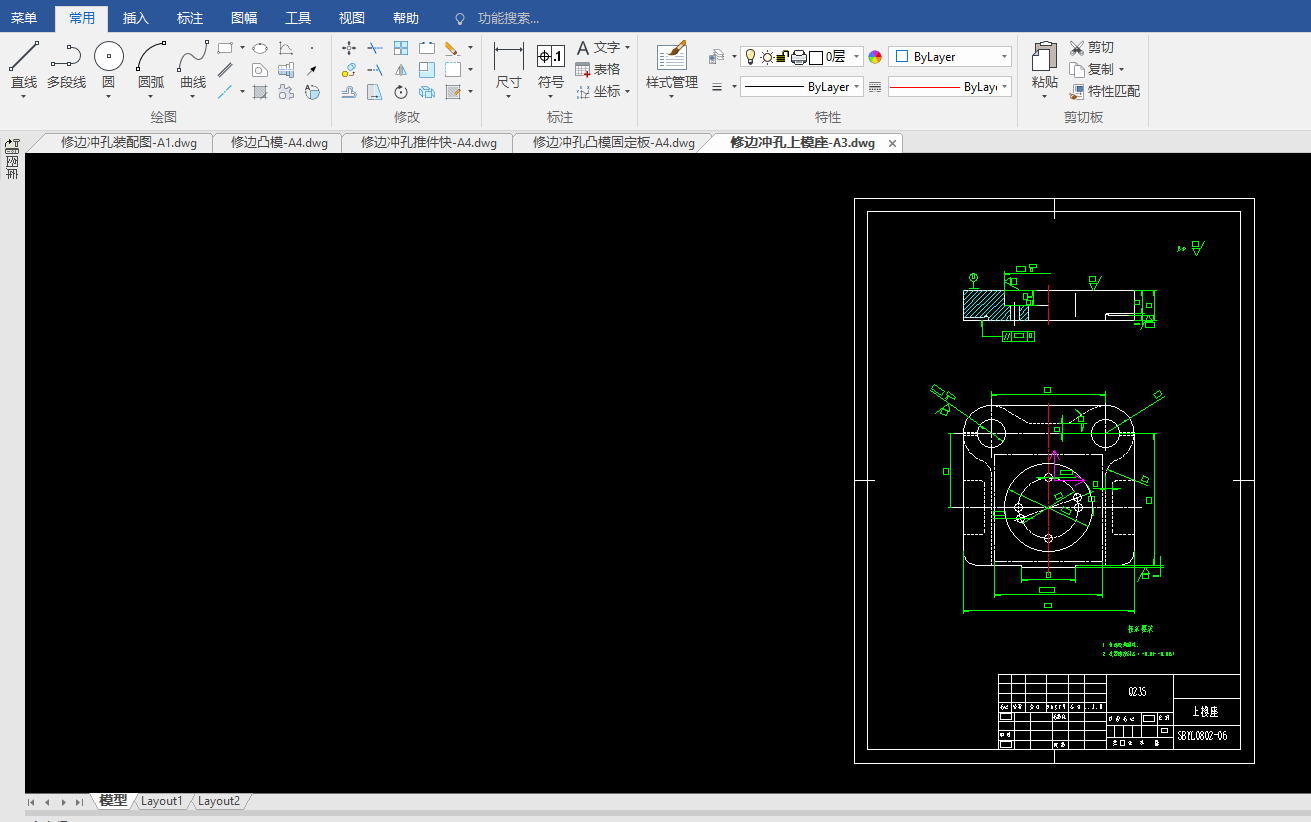Open 修边凸模-A4.dwg document tab

coord(279,143)
